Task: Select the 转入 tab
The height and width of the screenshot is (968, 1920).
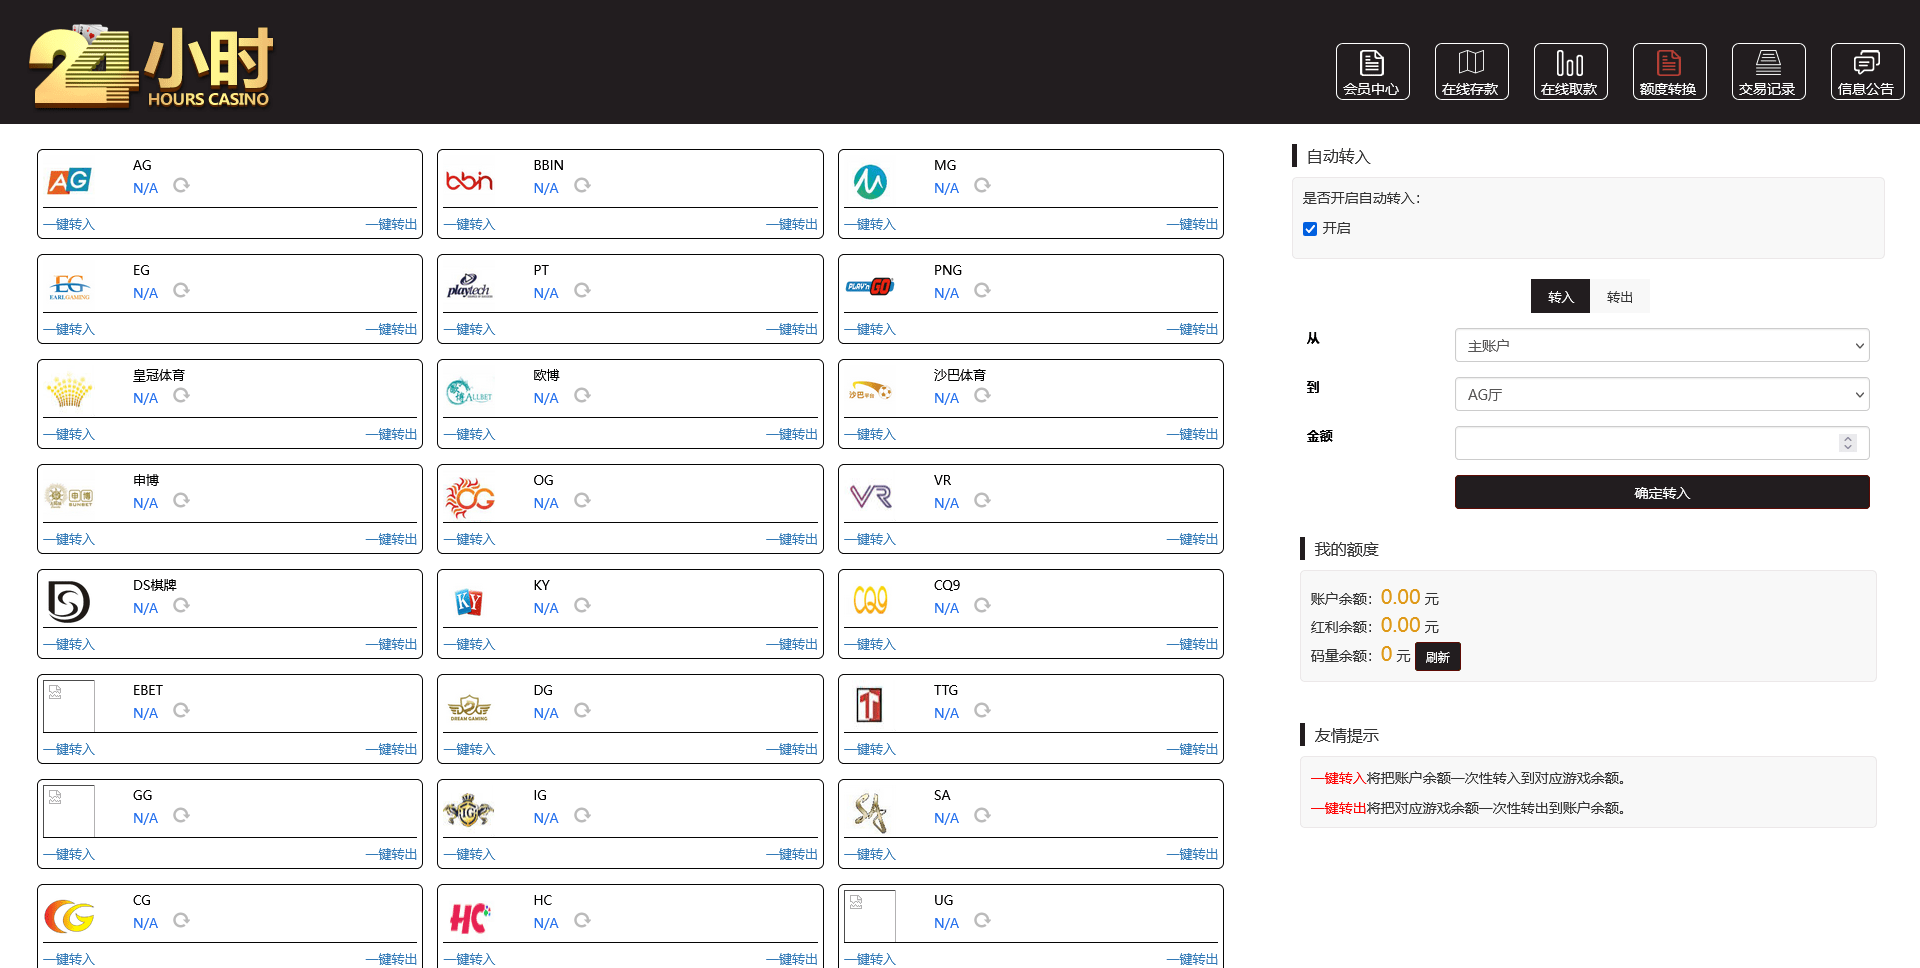Action: (x=1560, y=297)
